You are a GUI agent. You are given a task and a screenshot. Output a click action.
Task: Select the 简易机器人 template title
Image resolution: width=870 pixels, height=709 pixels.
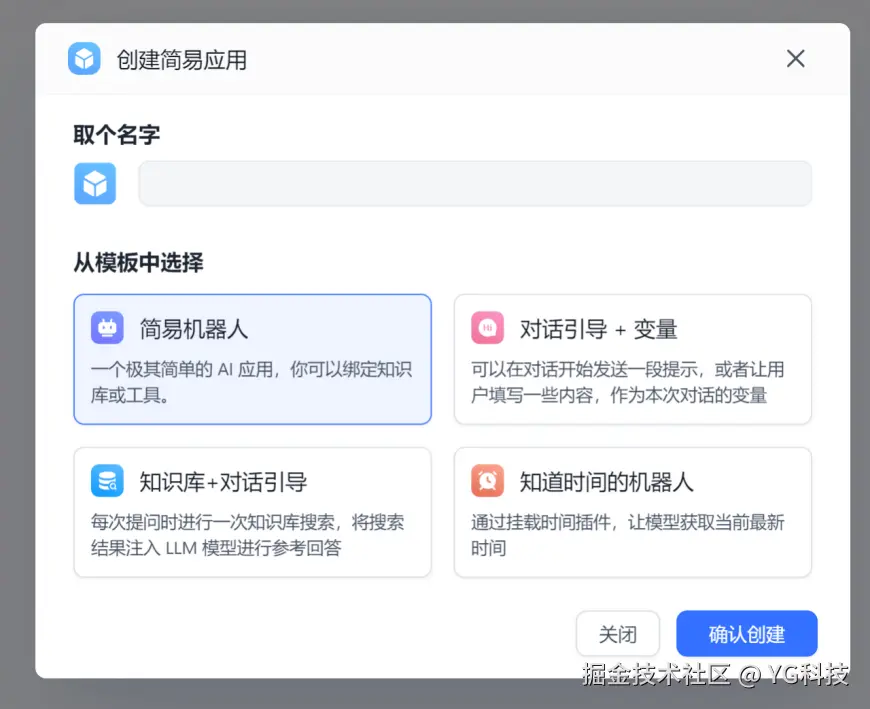pos(194,329)
